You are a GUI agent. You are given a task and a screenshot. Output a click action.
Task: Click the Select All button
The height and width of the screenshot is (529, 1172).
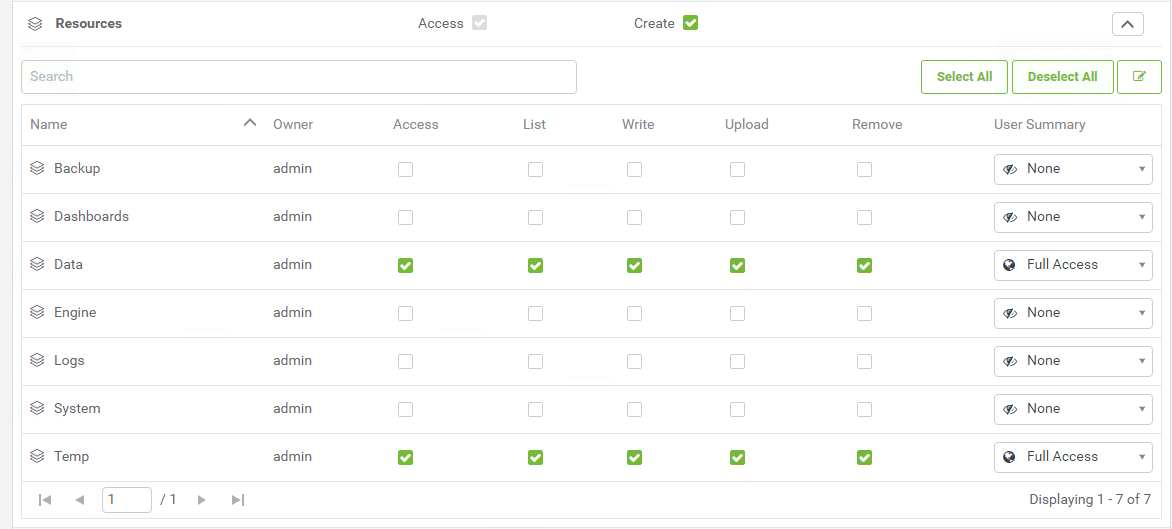tap(964, 77)
